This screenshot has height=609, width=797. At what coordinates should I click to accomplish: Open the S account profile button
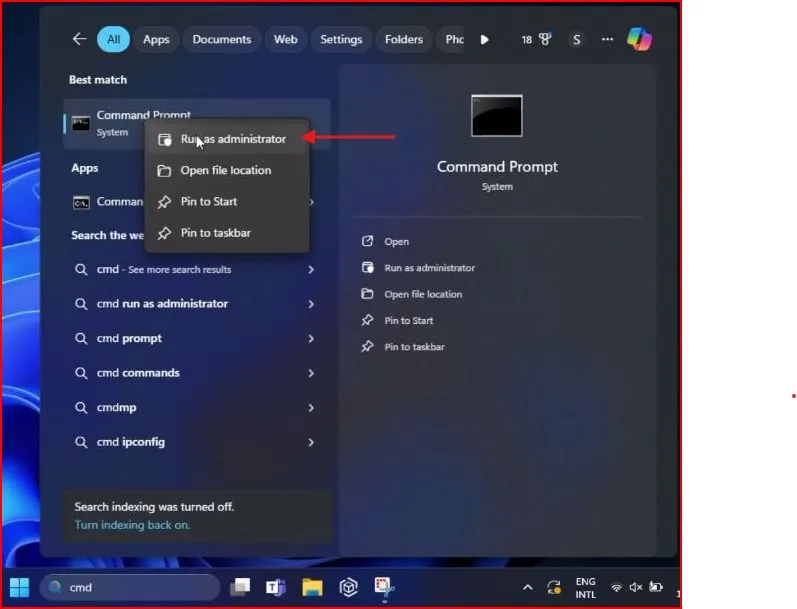[x=576, y=40]
